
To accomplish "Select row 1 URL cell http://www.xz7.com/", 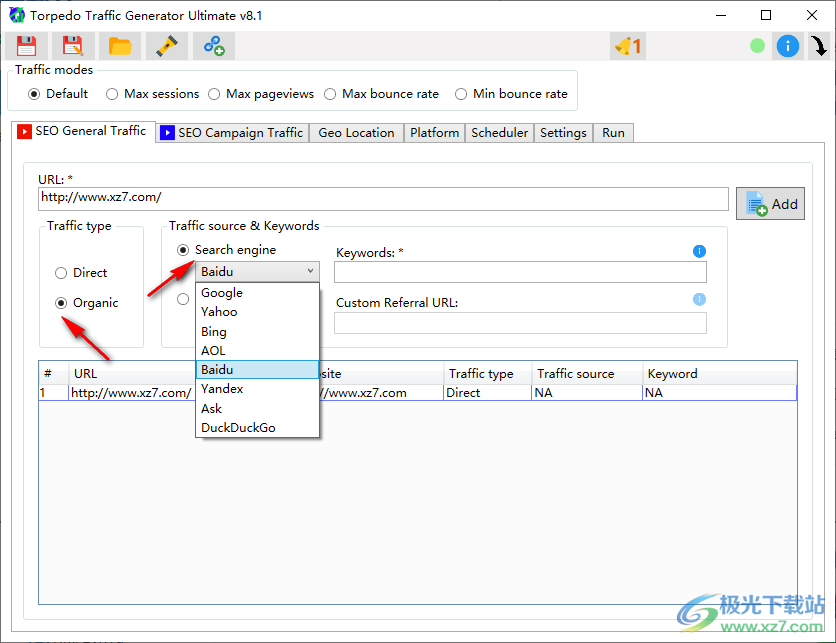I will pos(132,393).
